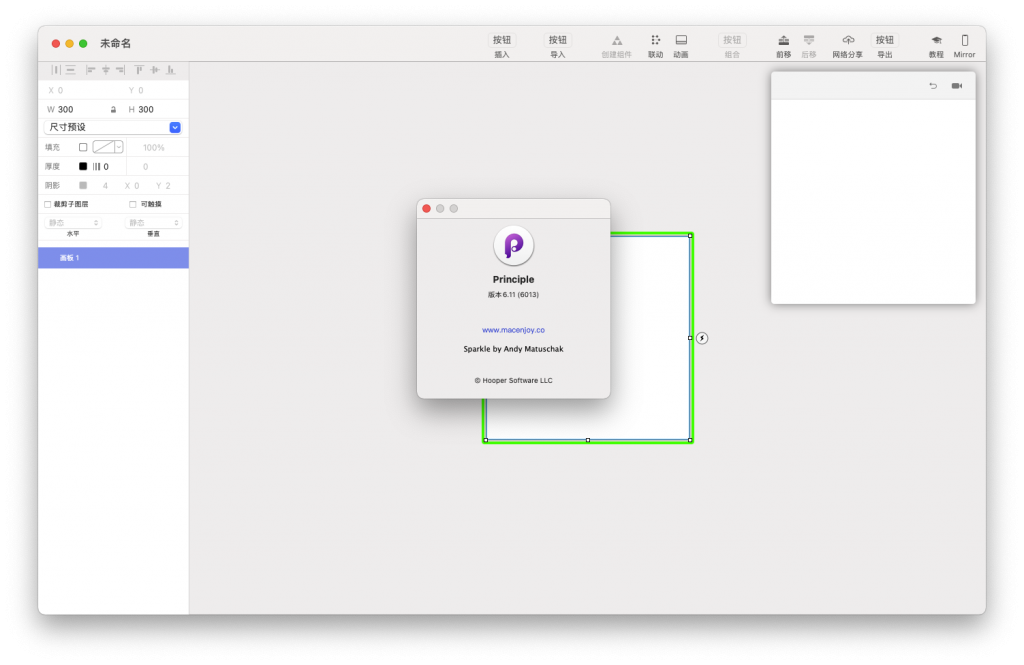
Task: Click the record video icon in preview
Action: (957, 86)
